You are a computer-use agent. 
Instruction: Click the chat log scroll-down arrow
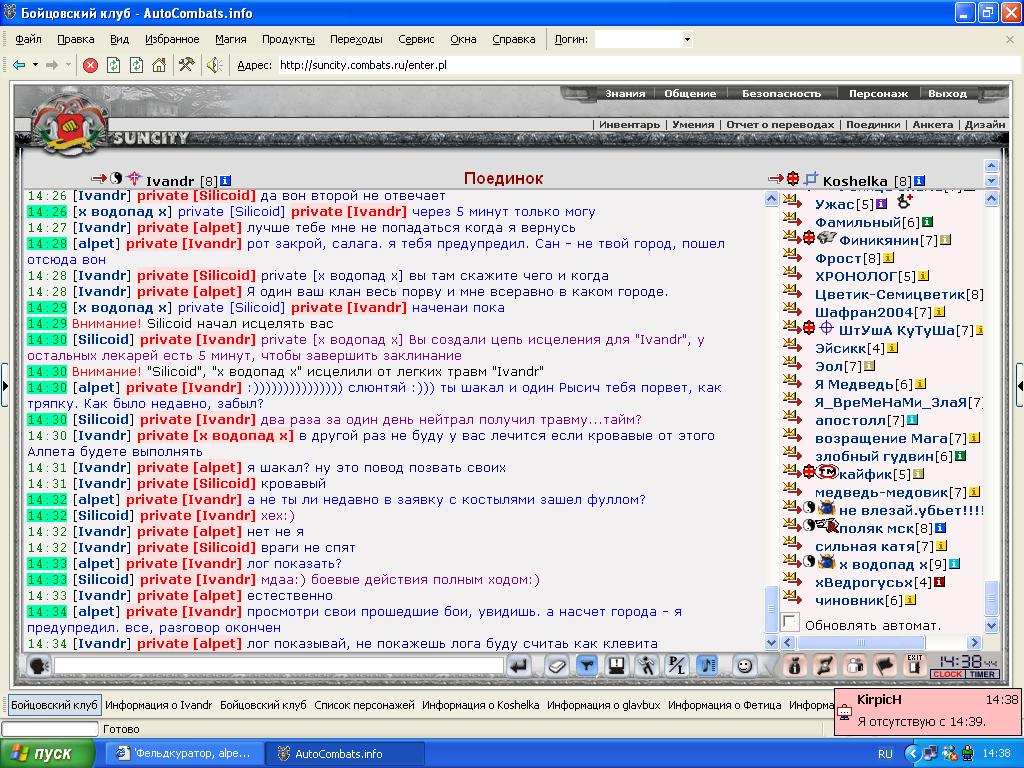point(771,642)
